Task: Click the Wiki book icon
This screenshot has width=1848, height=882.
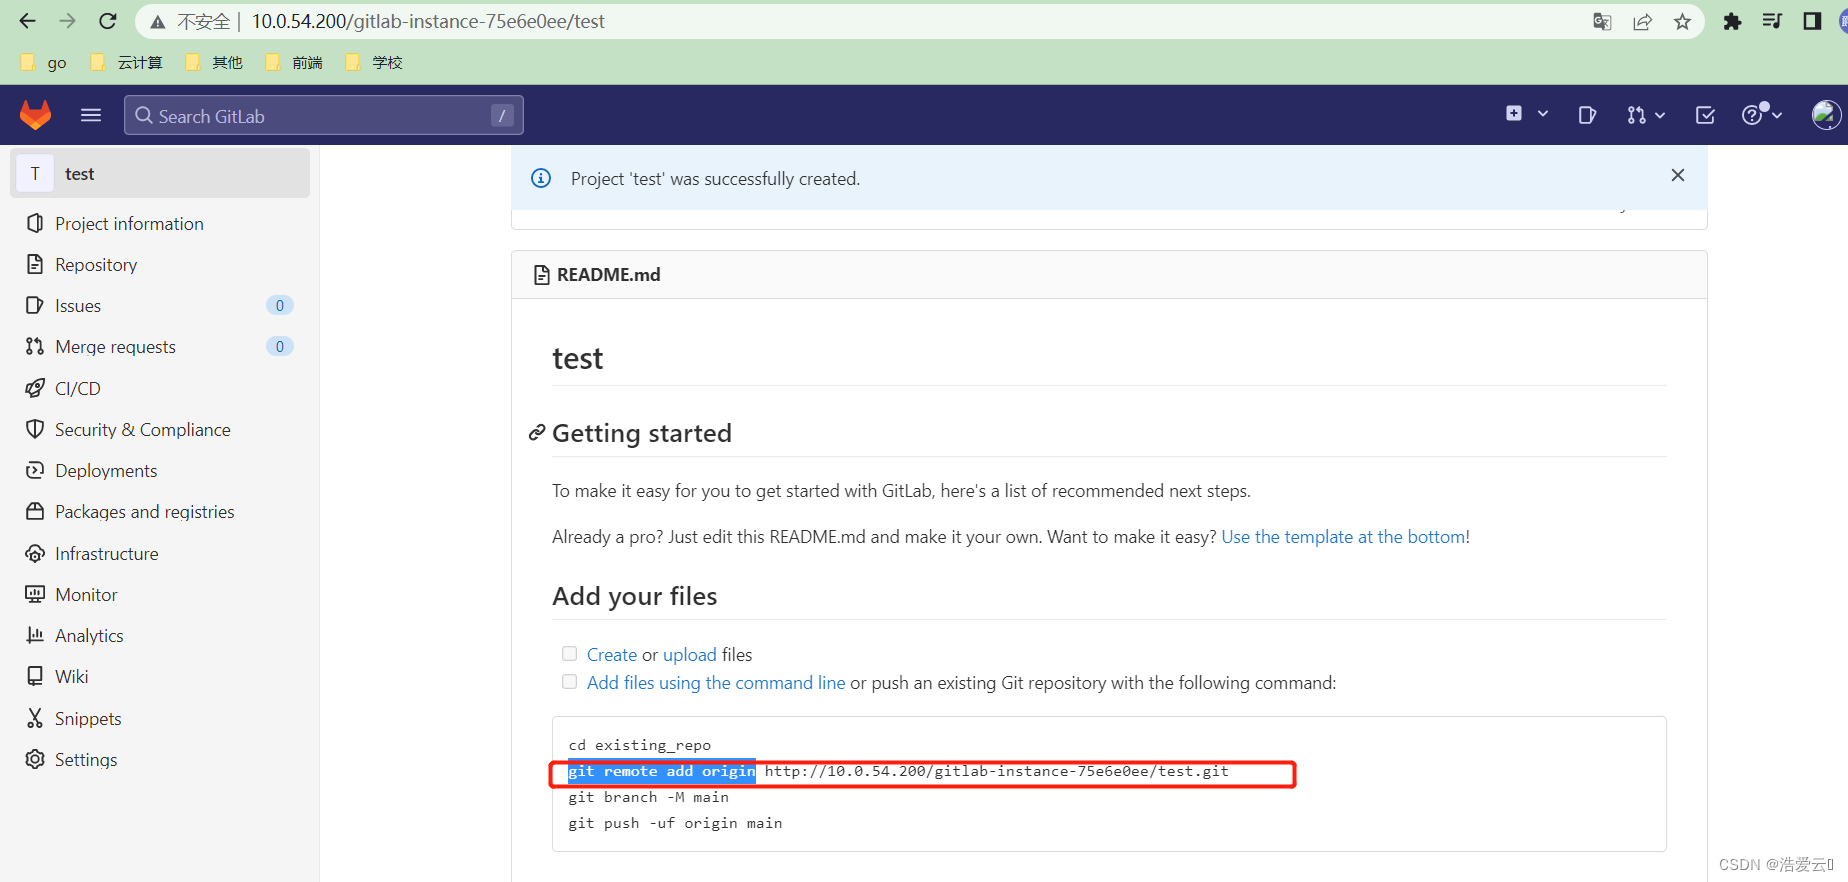Action: (35, 676)
